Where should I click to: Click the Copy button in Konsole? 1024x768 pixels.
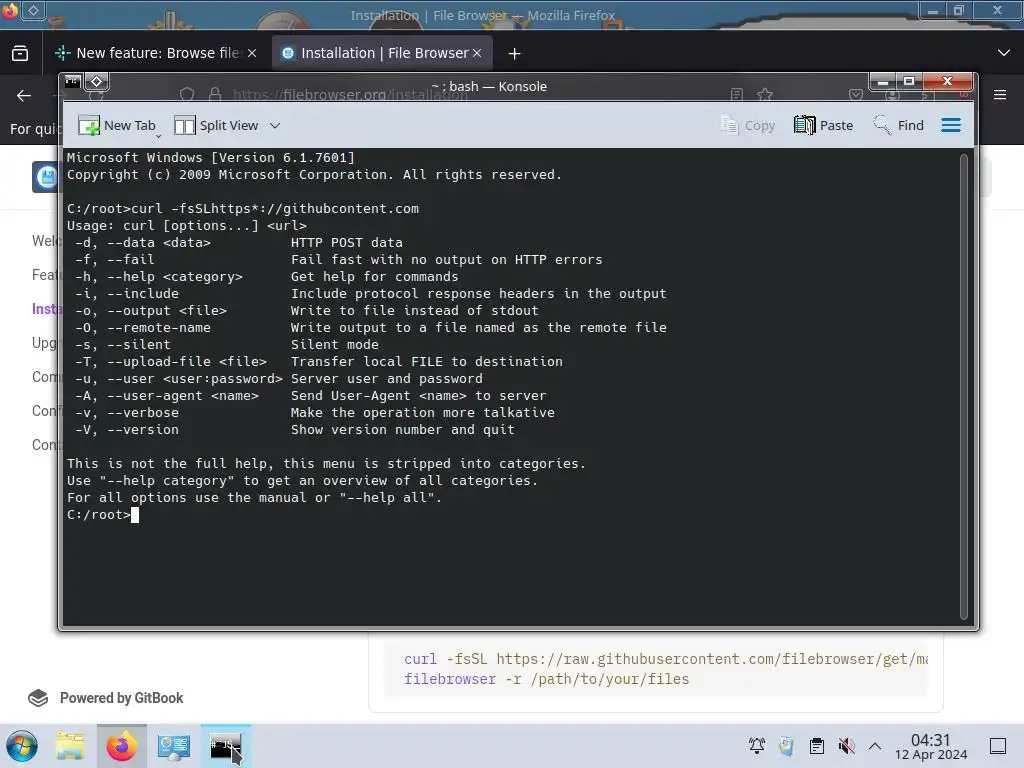coord(748,125)
